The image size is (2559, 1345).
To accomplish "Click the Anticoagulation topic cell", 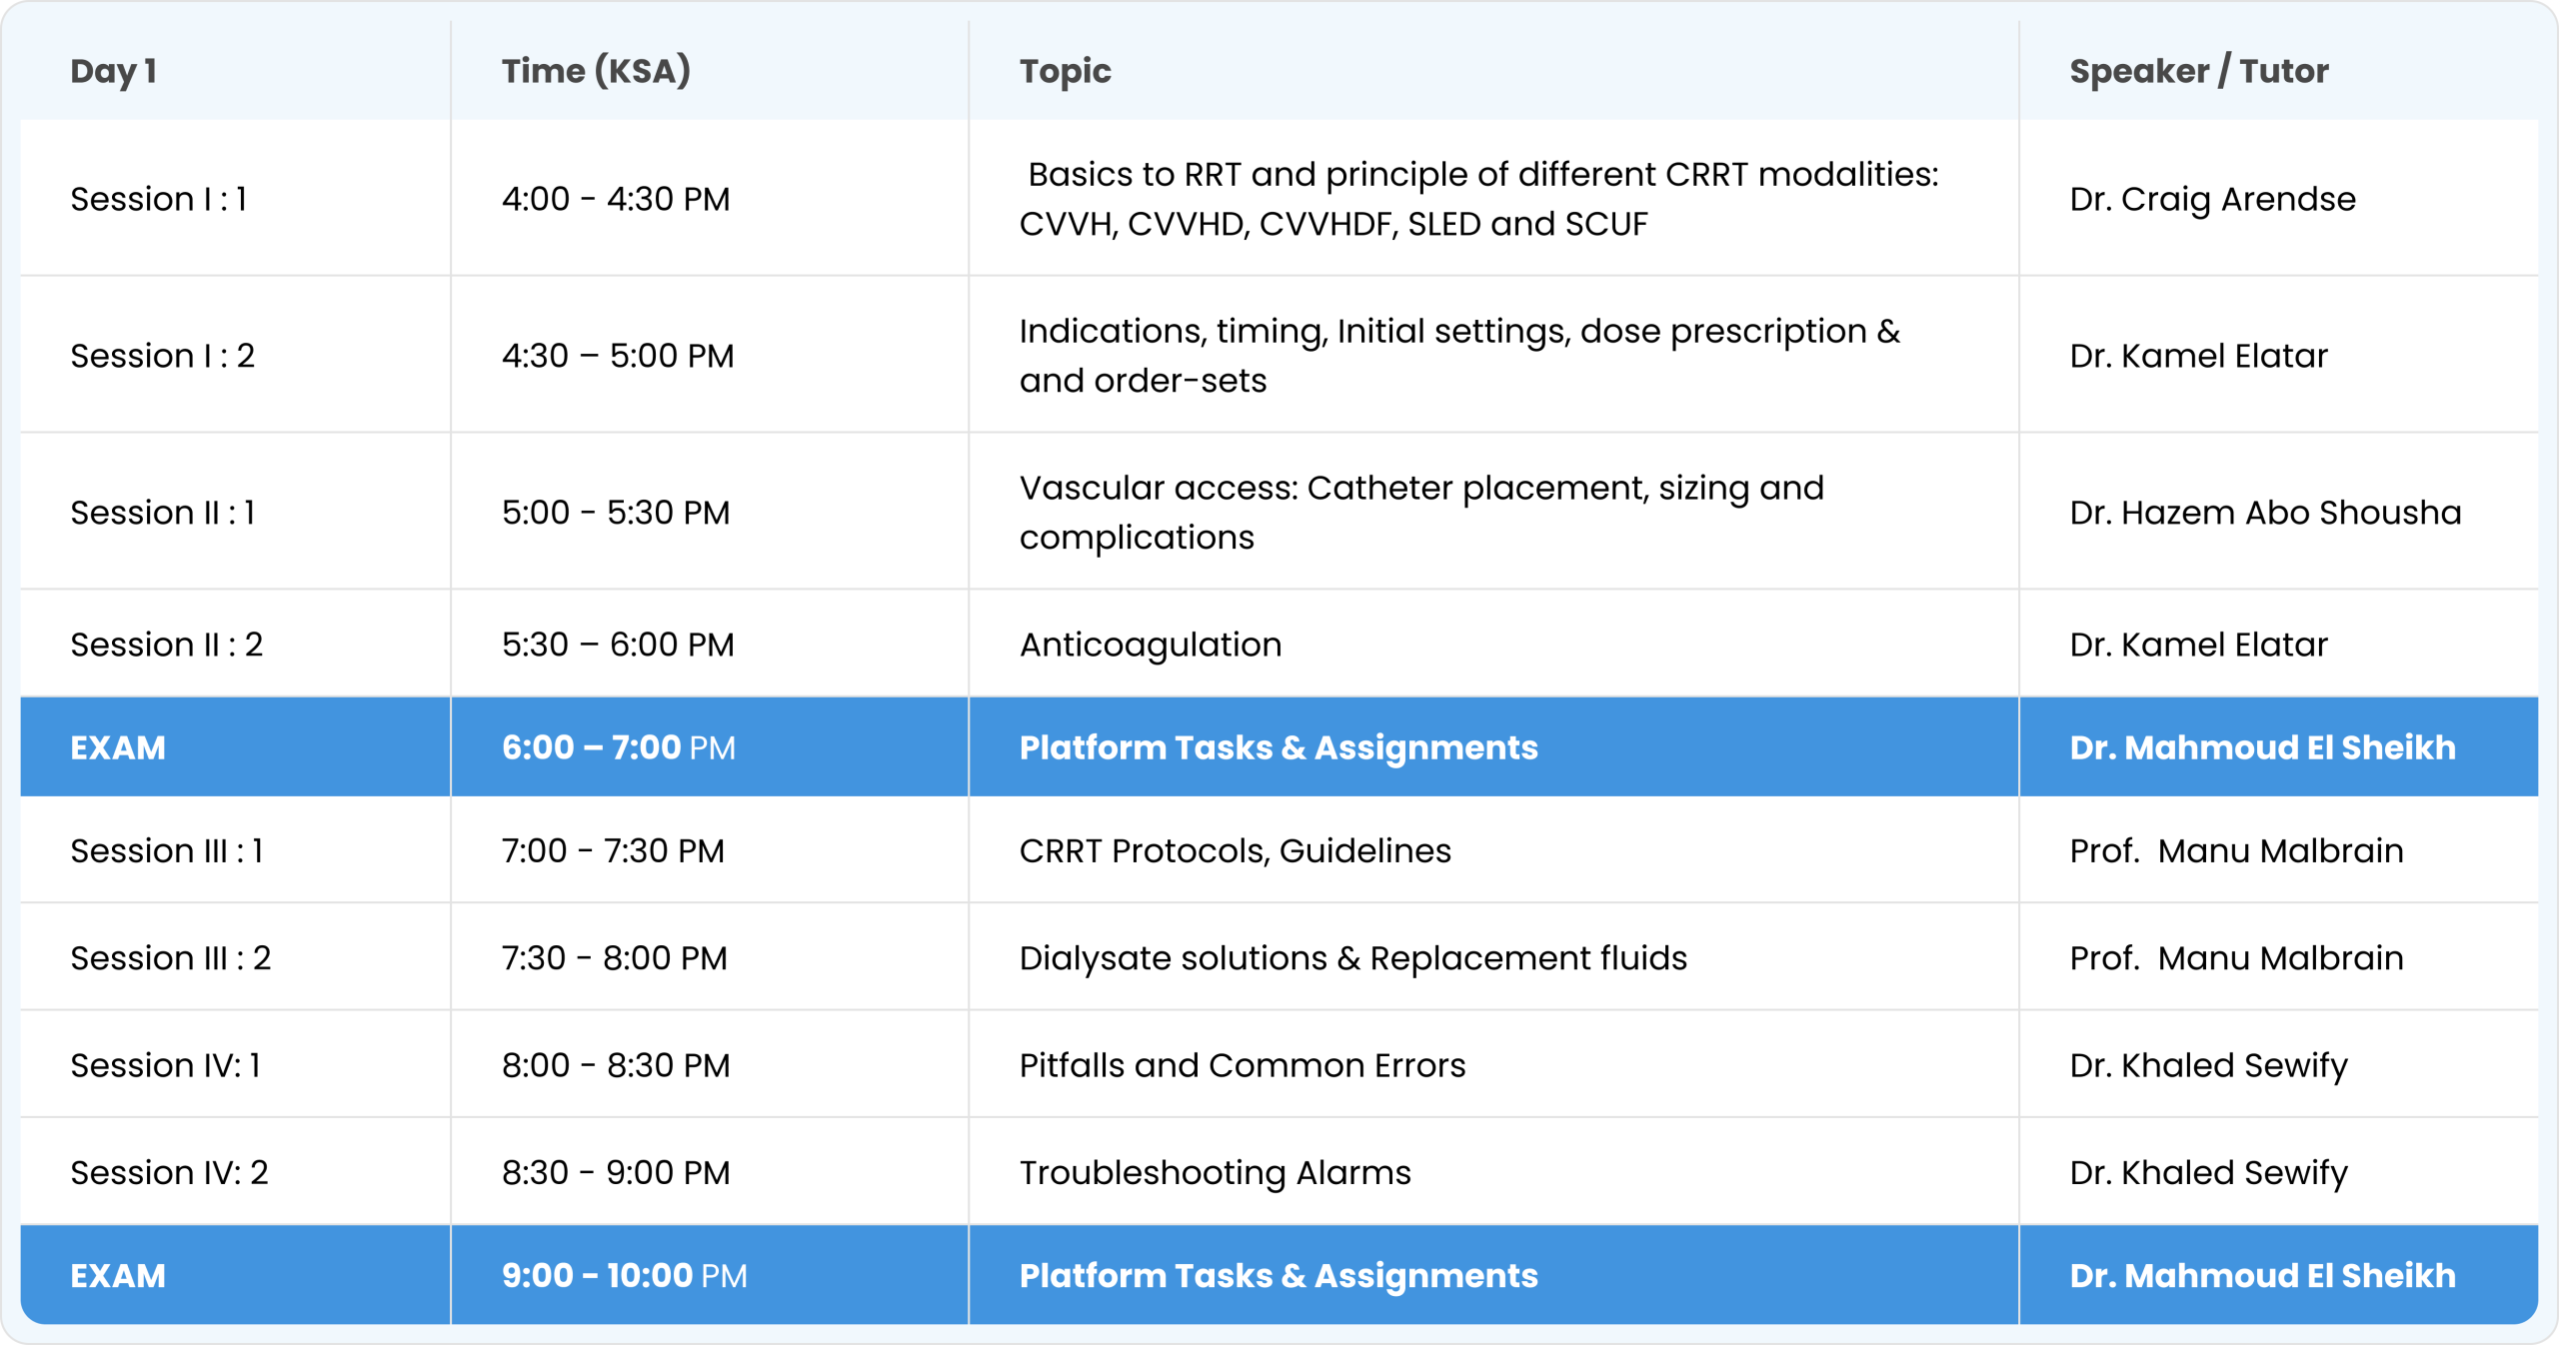I will [x=1150, y=645].
